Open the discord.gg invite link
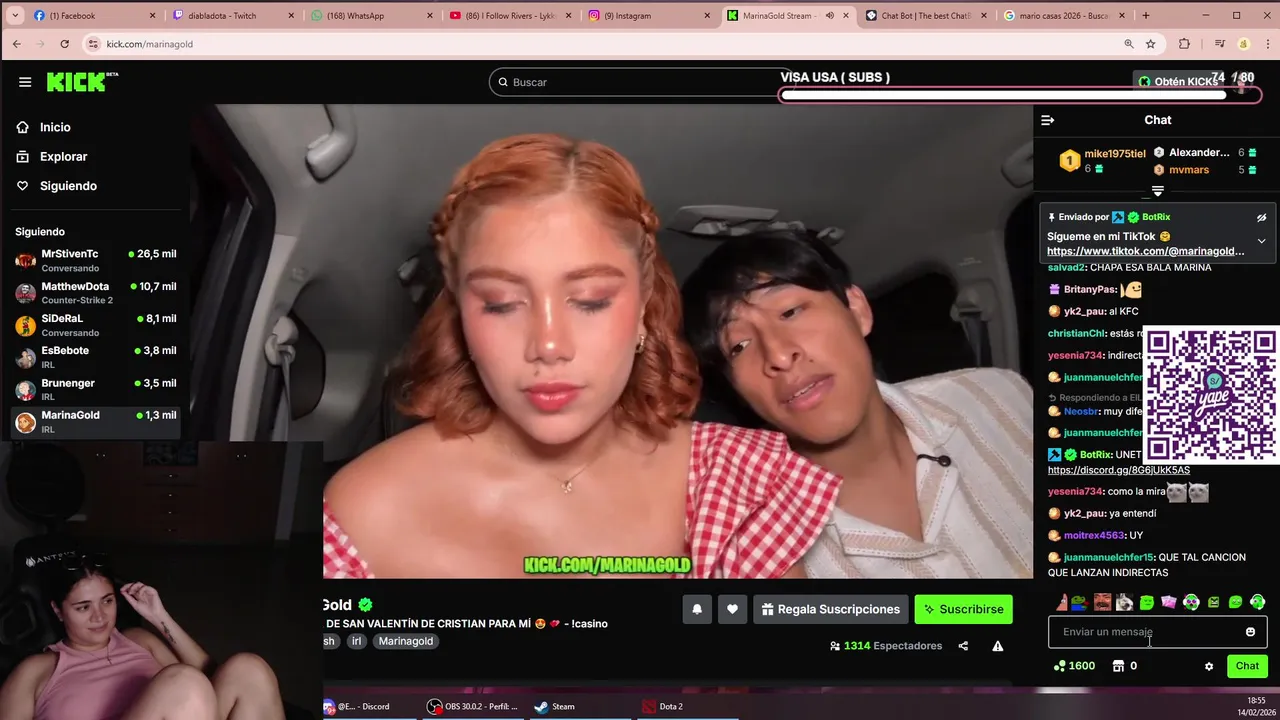The height and width of the screenshot is (720, 1280). pos(1119,470)
